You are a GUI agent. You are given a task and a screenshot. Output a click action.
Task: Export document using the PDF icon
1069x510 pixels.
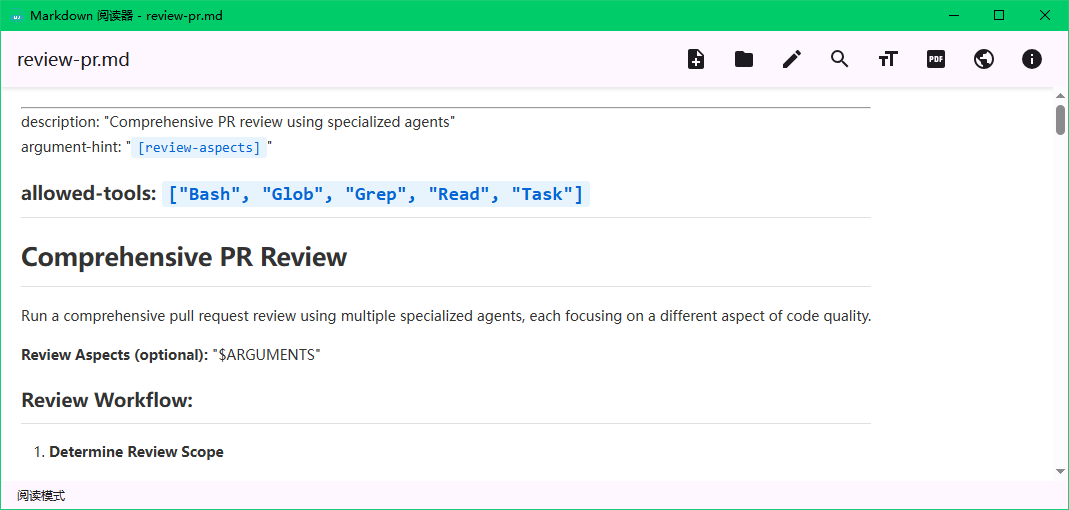(x=936, y=59)
